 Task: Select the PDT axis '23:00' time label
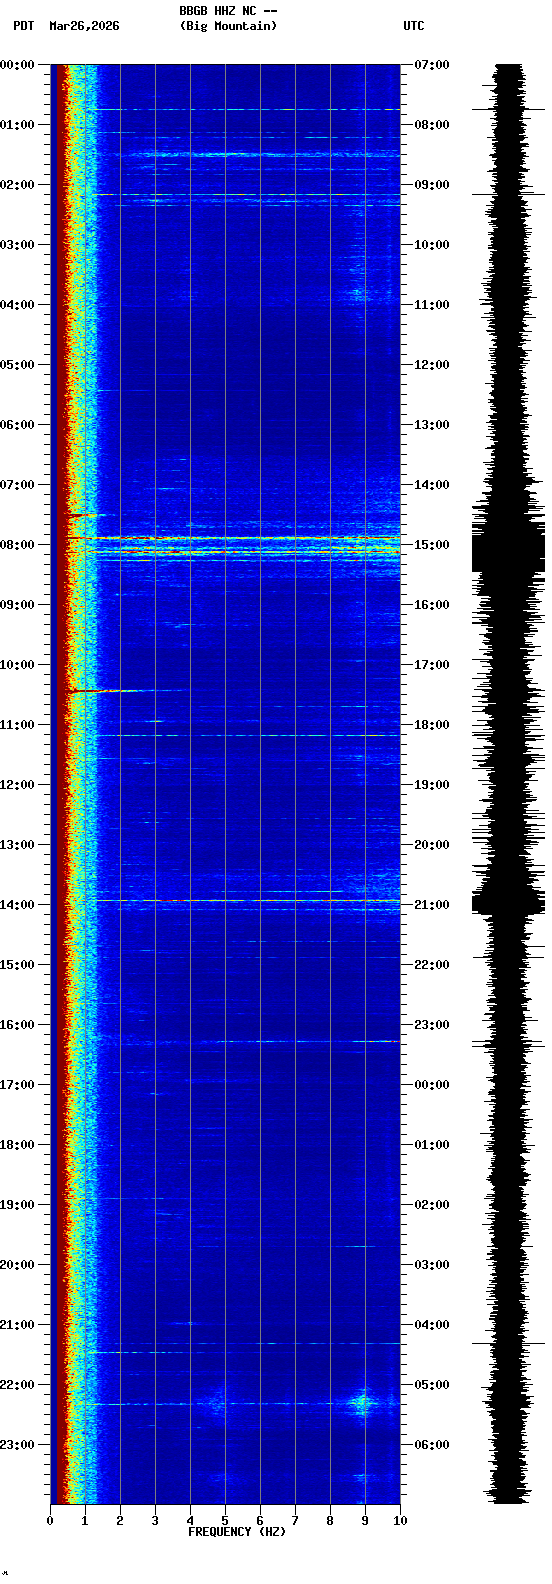point(17,1445)
